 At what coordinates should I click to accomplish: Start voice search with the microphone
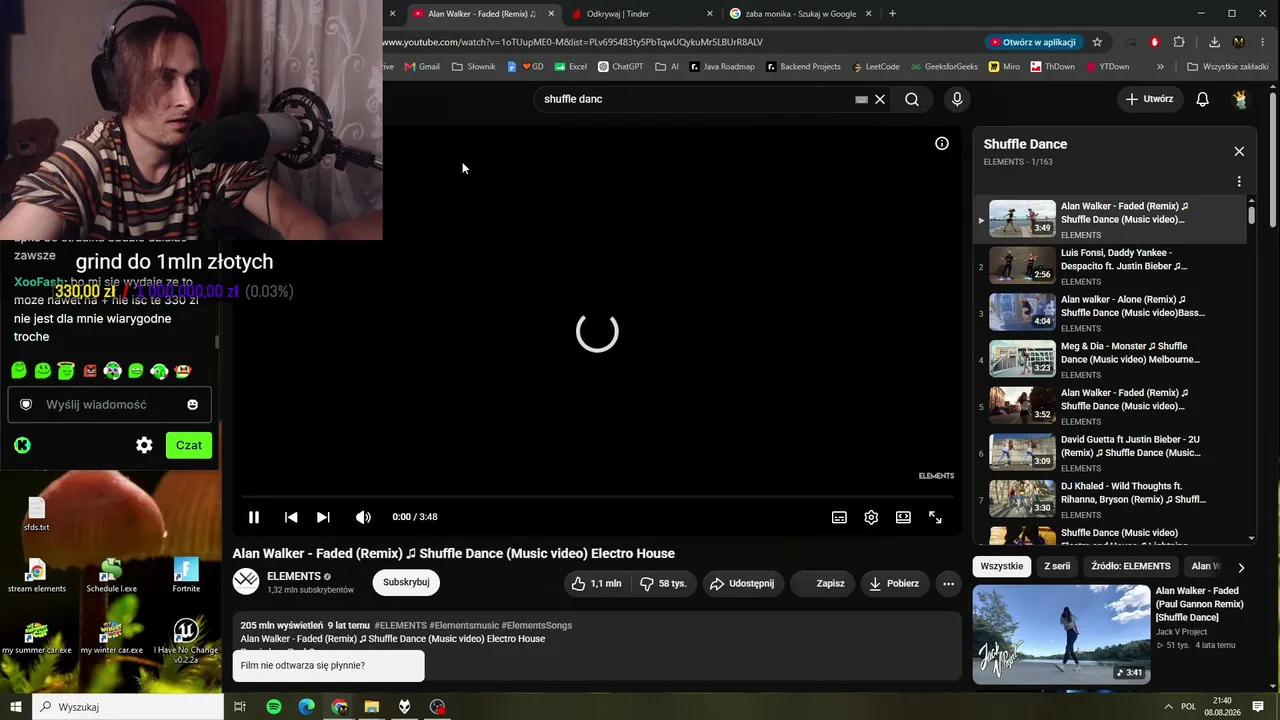[x=957, y=99]
